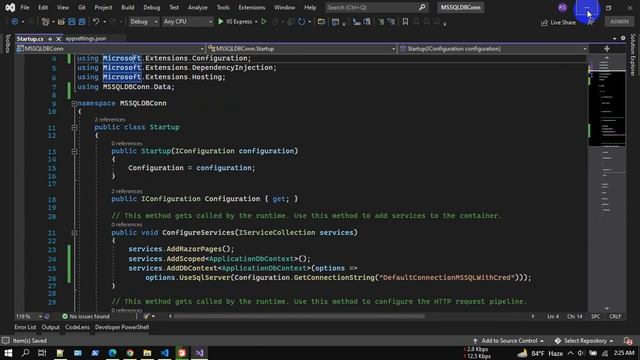This screenshot has width=640, height=360.
Task: Close the Startup.cs tab
Action: click(x=58, y=39)
